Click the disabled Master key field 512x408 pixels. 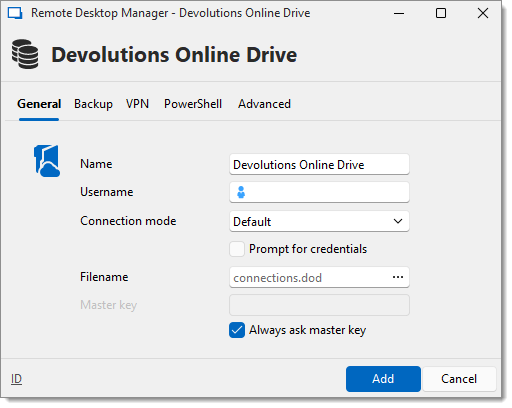pyautogui.click(x=319, y=305)
